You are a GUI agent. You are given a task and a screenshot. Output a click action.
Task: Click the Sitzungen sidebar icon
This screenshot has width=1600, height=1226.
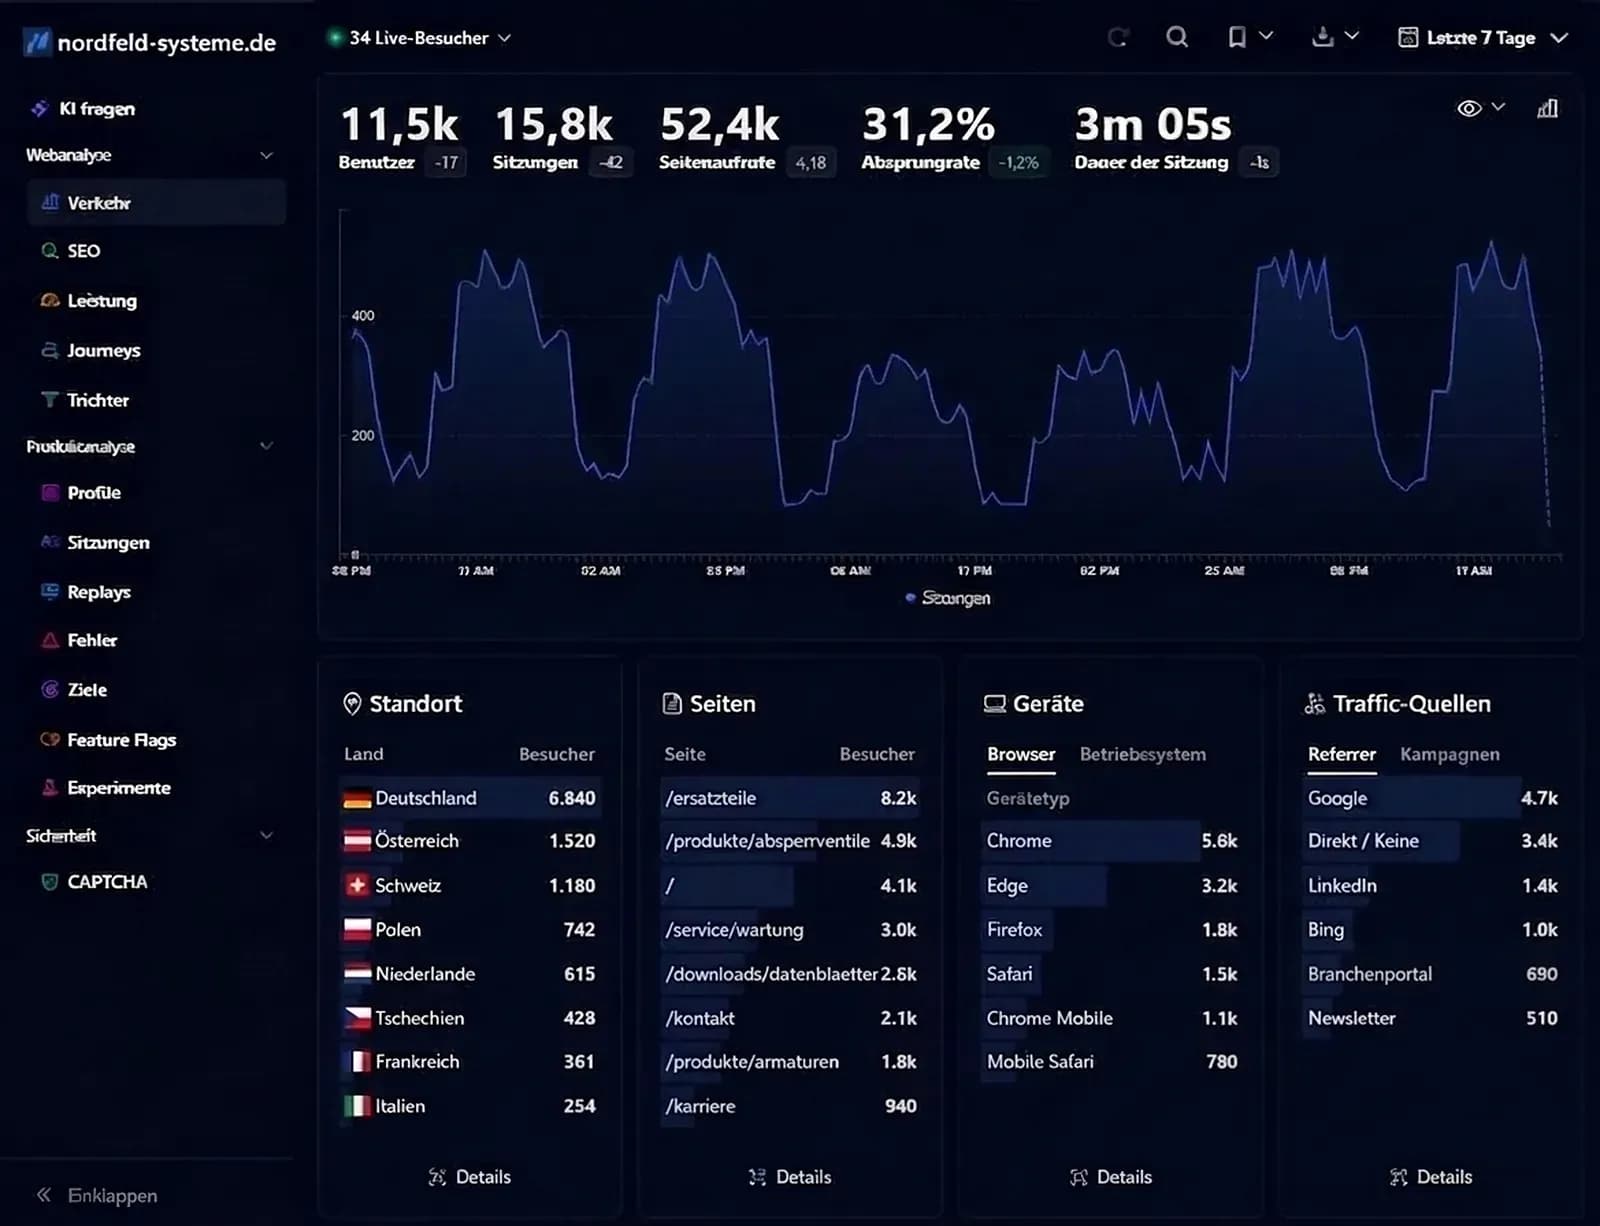coord(50,542)
